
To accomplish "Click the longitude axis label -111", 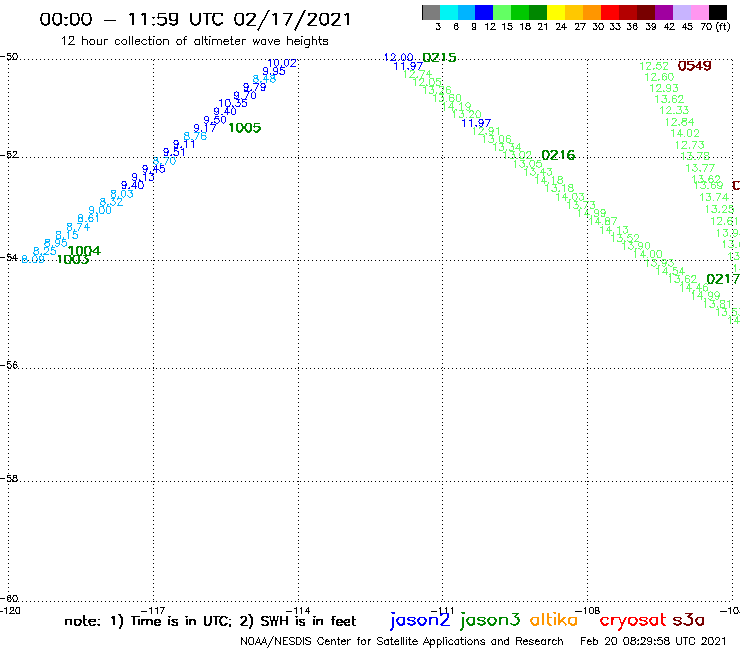I will 442,611.
